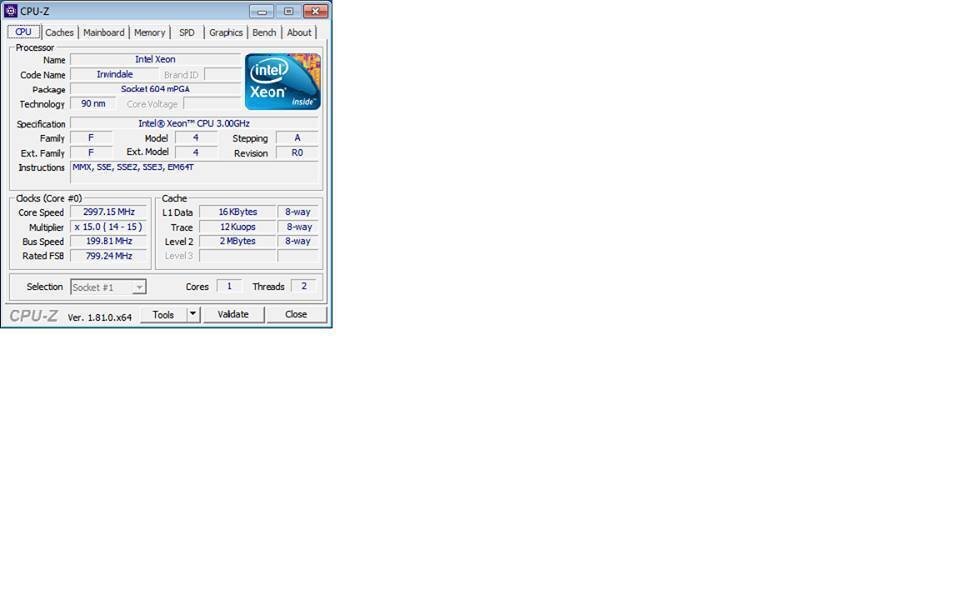Click the Name field 'Intel Xeon'
This screenshot has height=600, width=960.
(x=156, y=59)
